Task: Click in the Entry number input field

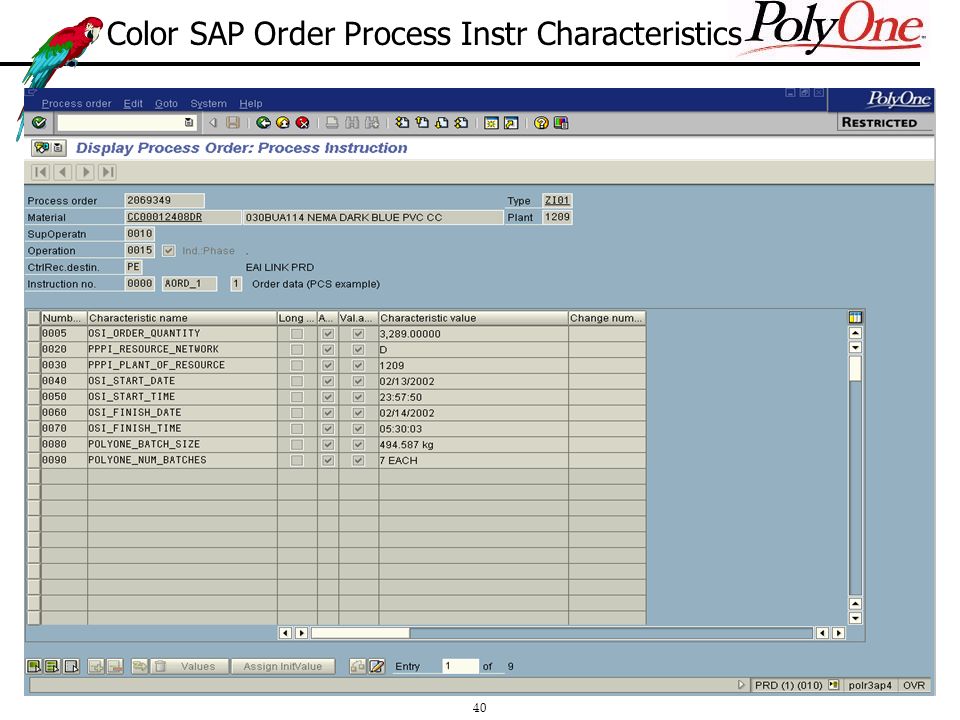Action: point(460,666)
